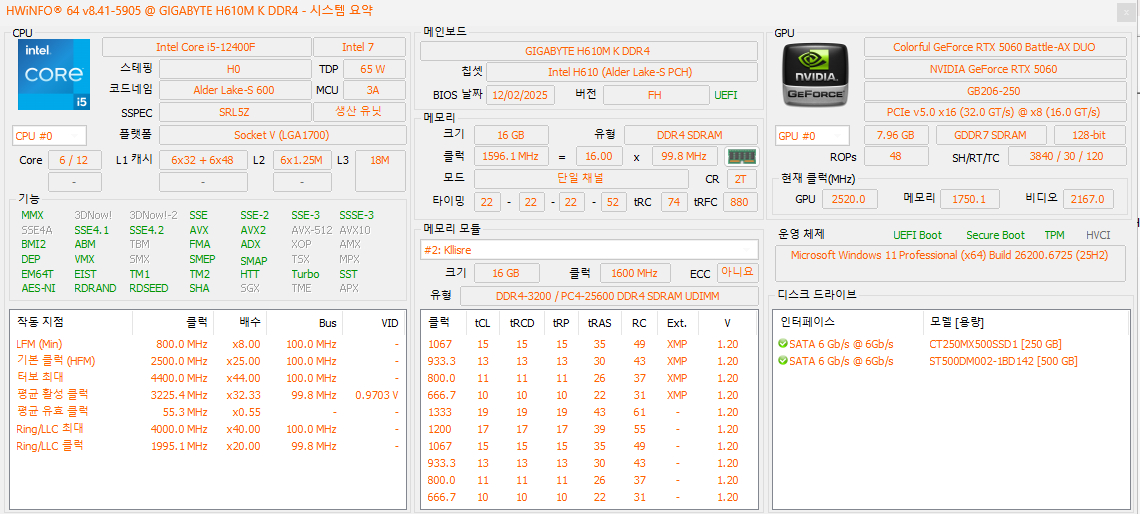
Task: Click the '65 W' TDP value
Action: [x=374, y=70]
